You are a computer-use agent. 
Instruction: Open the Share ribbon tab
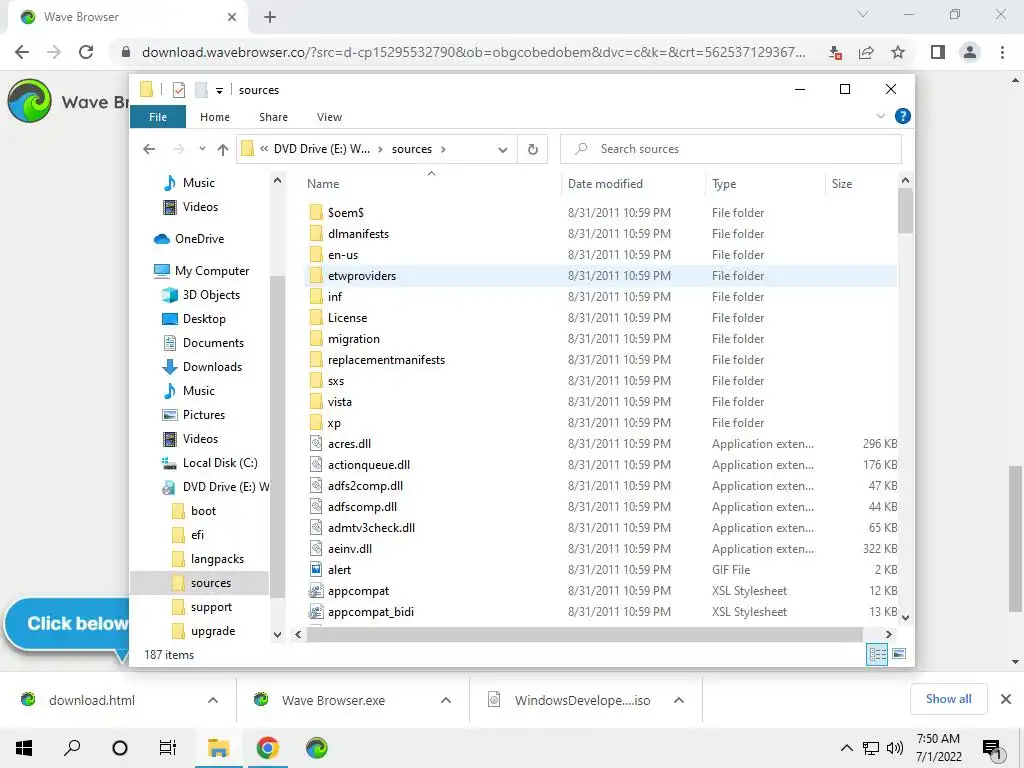pyautogui.click(x=273, y=117)
